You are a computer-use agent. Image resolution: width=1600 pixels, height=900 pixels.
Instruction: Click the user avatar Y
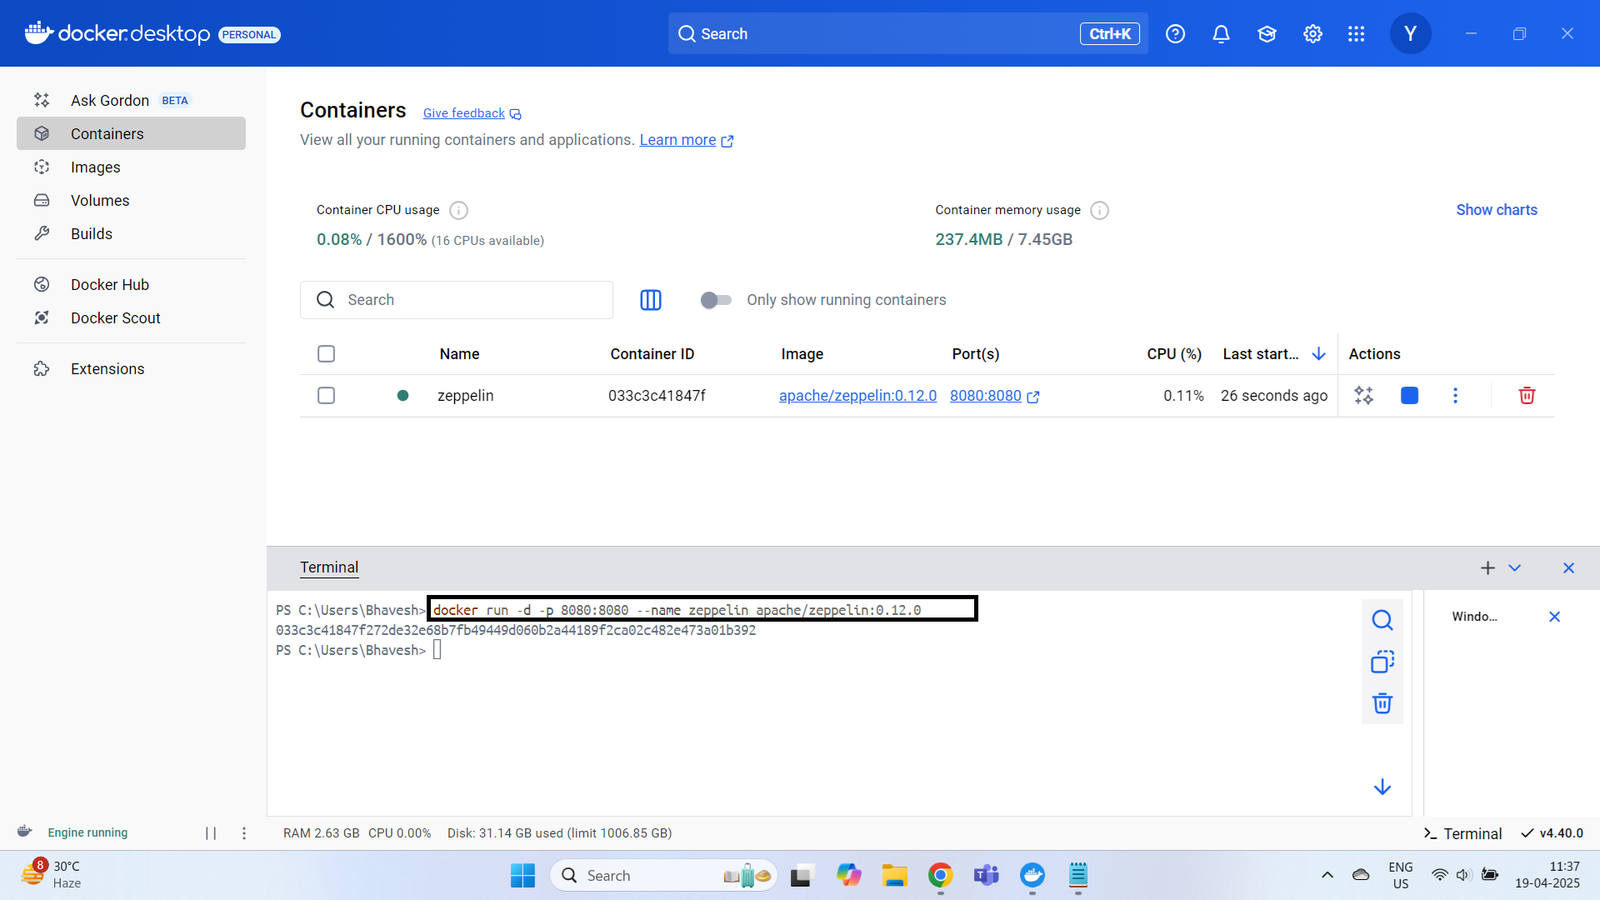click(1410, 34)
